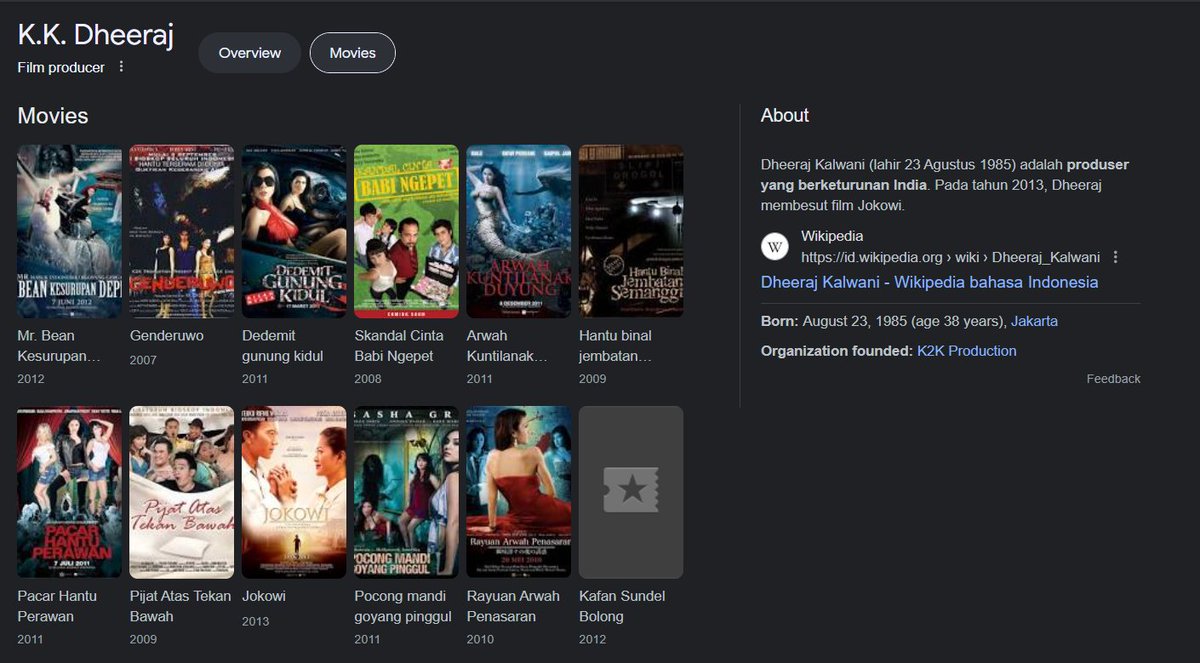Click the id.wikipedia.org URL breadcrumb text
Viewport: 1200px width, 663px height.
(x=950, y=257)
